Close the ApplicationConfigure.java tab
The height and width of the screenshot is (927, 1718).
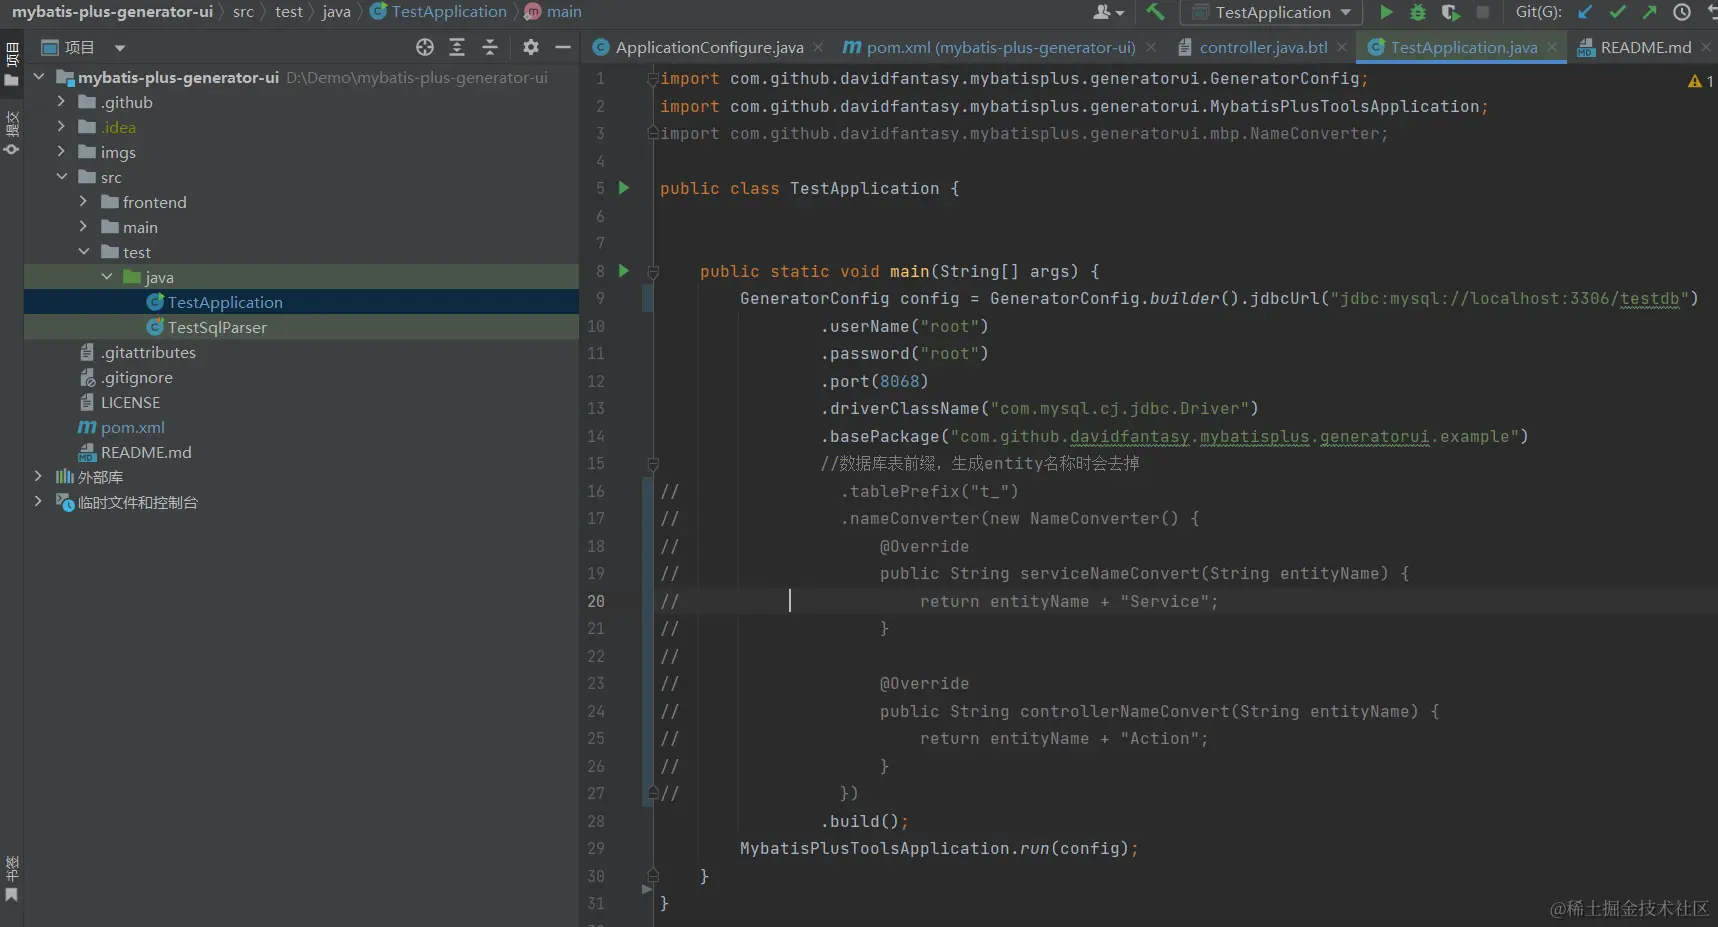(x=819, y=47)
